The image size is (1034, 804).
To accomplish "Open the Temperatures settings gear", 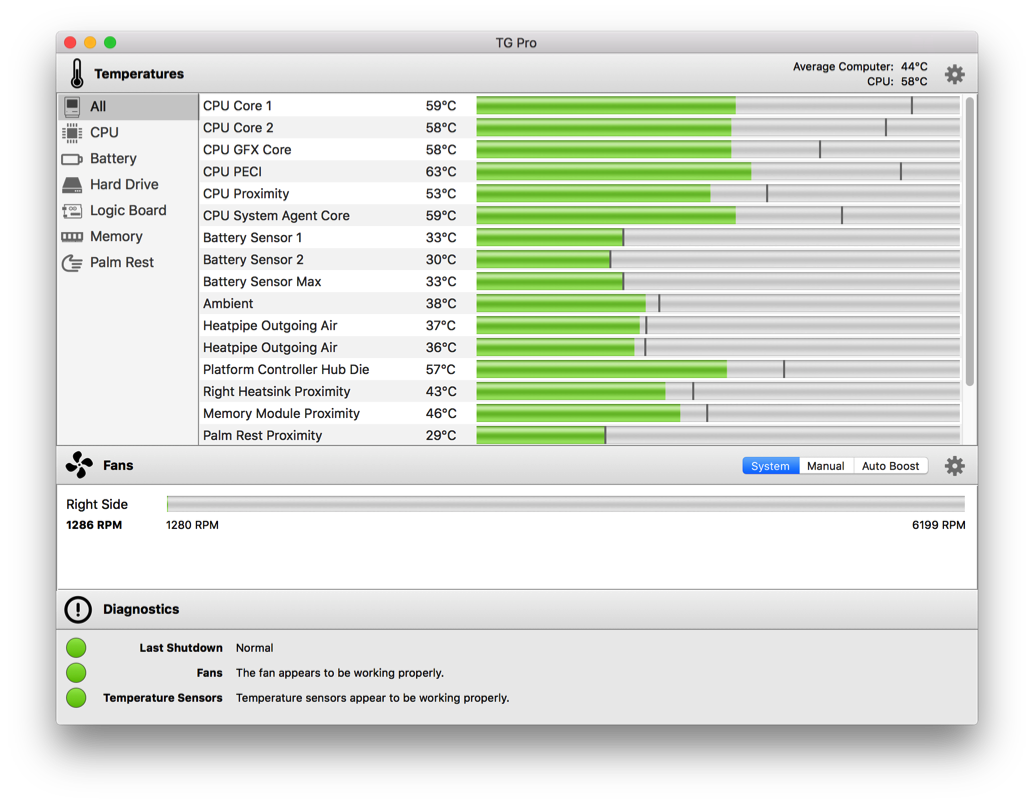I will [x=954, y=74].
